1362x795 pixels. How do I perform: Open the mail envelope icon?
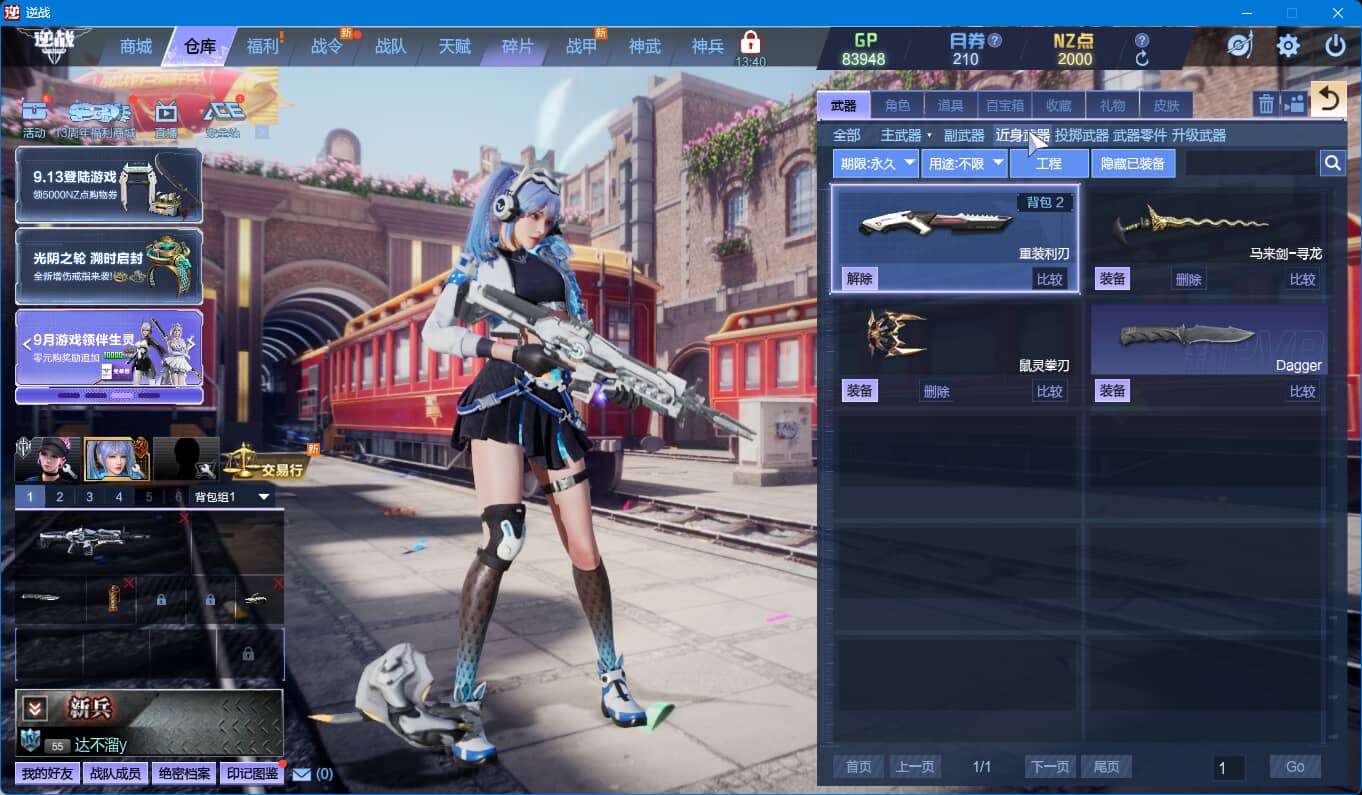click(x=302, y=773)
